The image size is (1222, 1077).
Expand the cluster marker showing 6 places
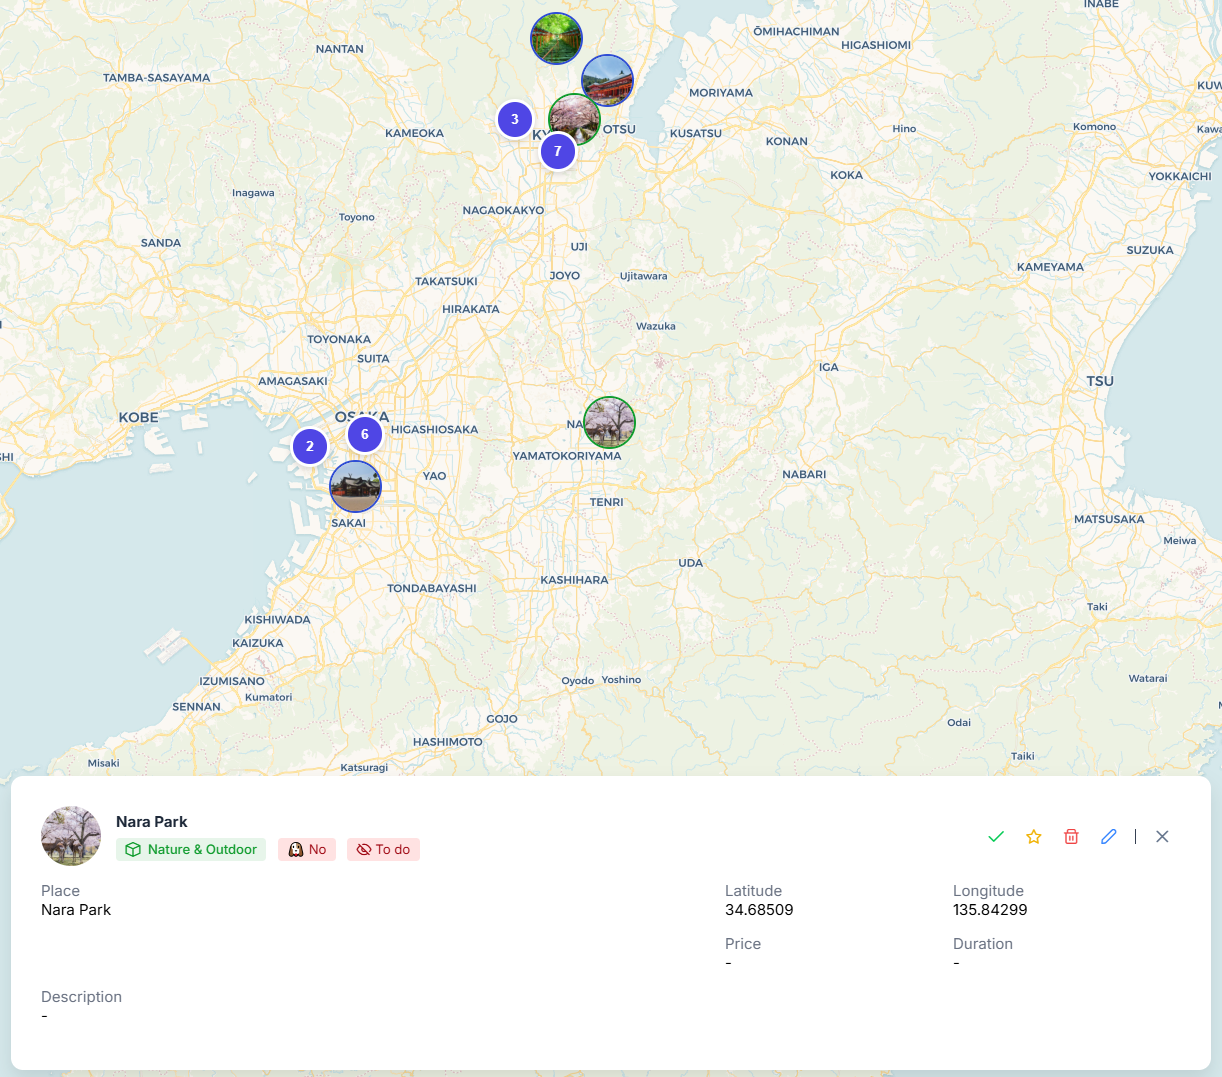(x=365, y=434)
